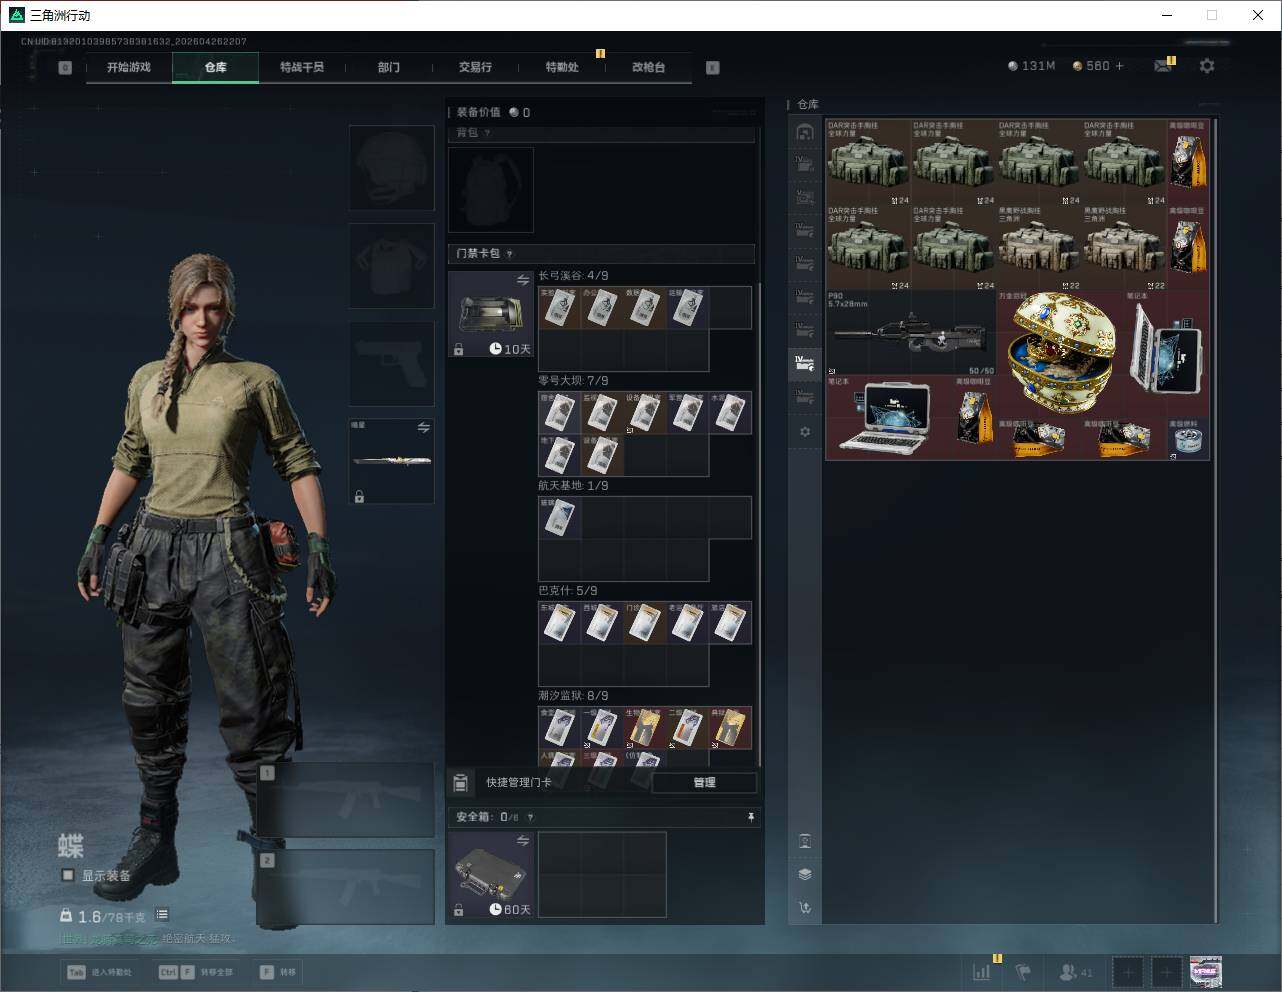Viewport: 1282px width, 992px height.
Task: Click the safe box case thumbnail
Action: coord(491,875)
